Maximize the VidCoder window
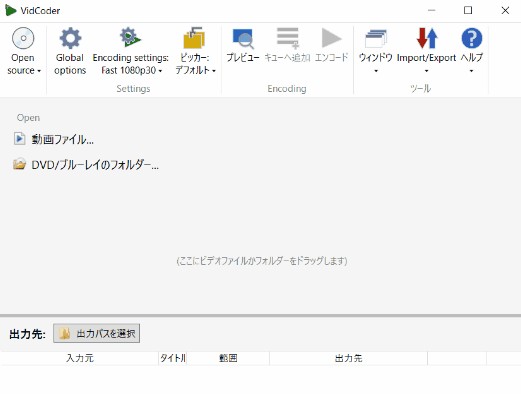 pos(468,10)
